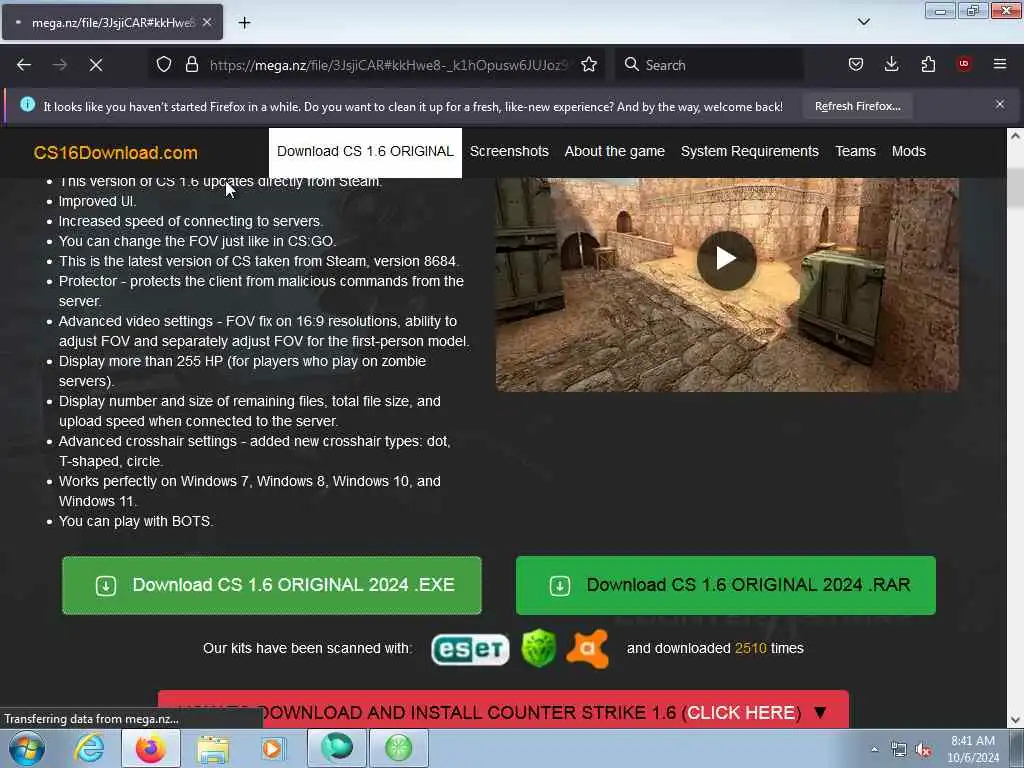This screenshot has height=768, width=1024.
Task: Open a new tab with plus button
Action: 244,23
